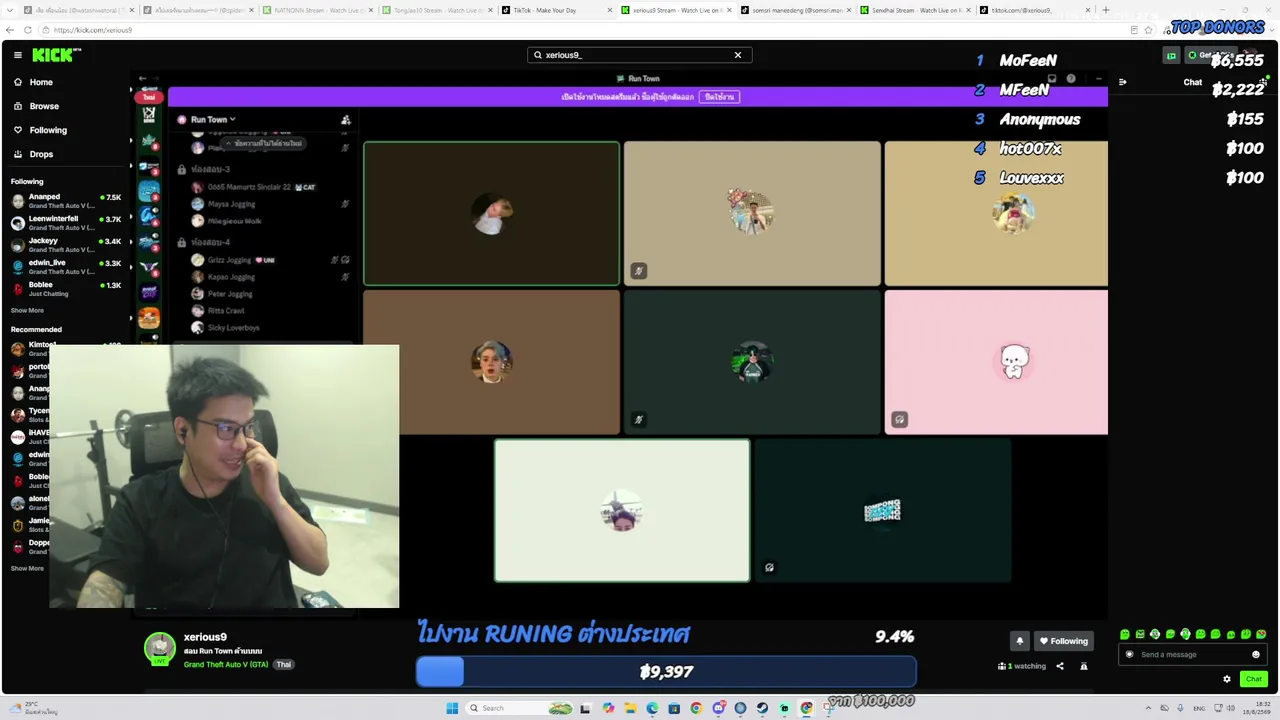Click the Kick search field

(x=639, y=55)
